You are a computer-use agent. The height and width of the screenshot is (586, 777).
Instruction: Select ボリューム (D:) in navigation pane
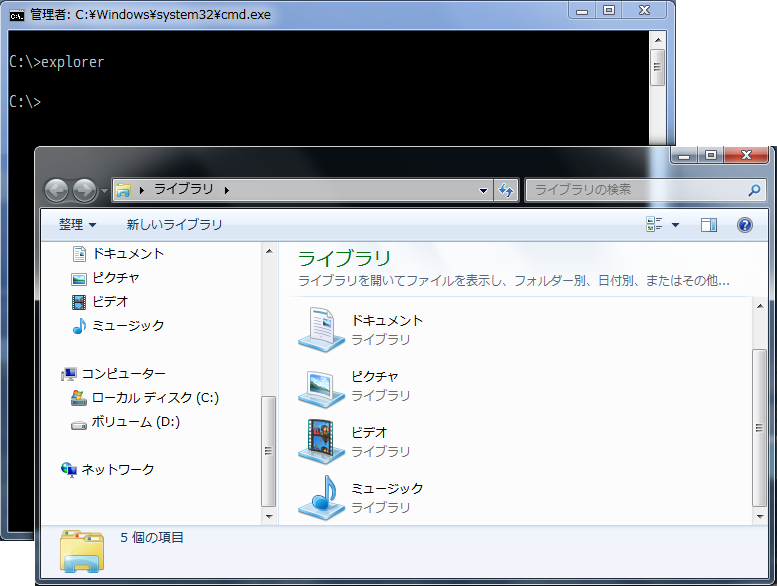tap(135, 421)
